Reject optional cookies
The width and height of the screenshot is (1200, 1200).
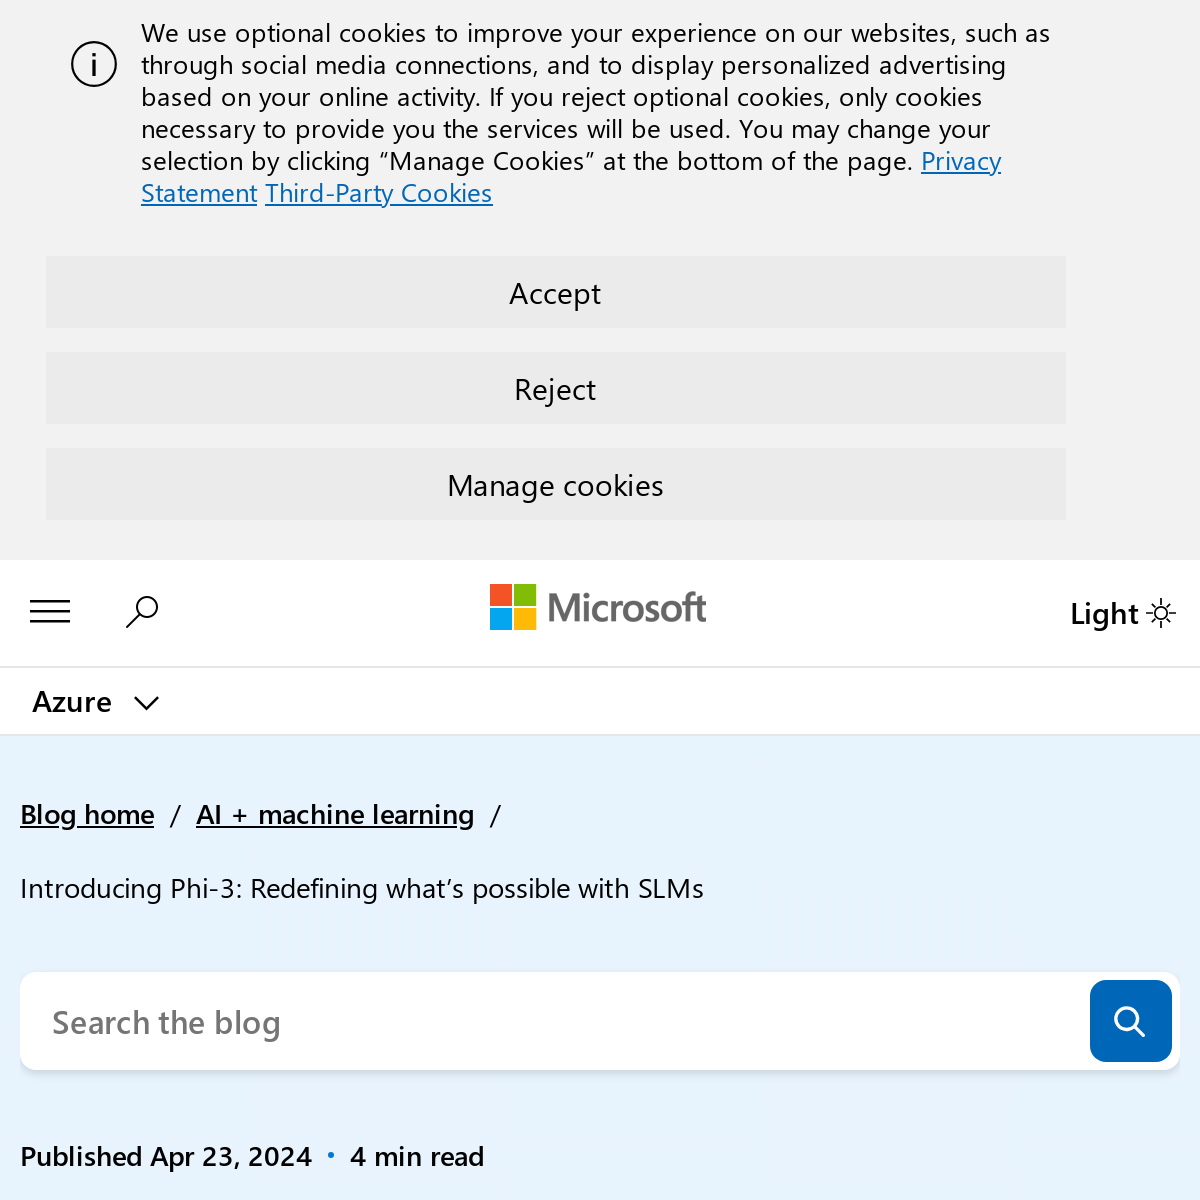(x=555, y=389)
